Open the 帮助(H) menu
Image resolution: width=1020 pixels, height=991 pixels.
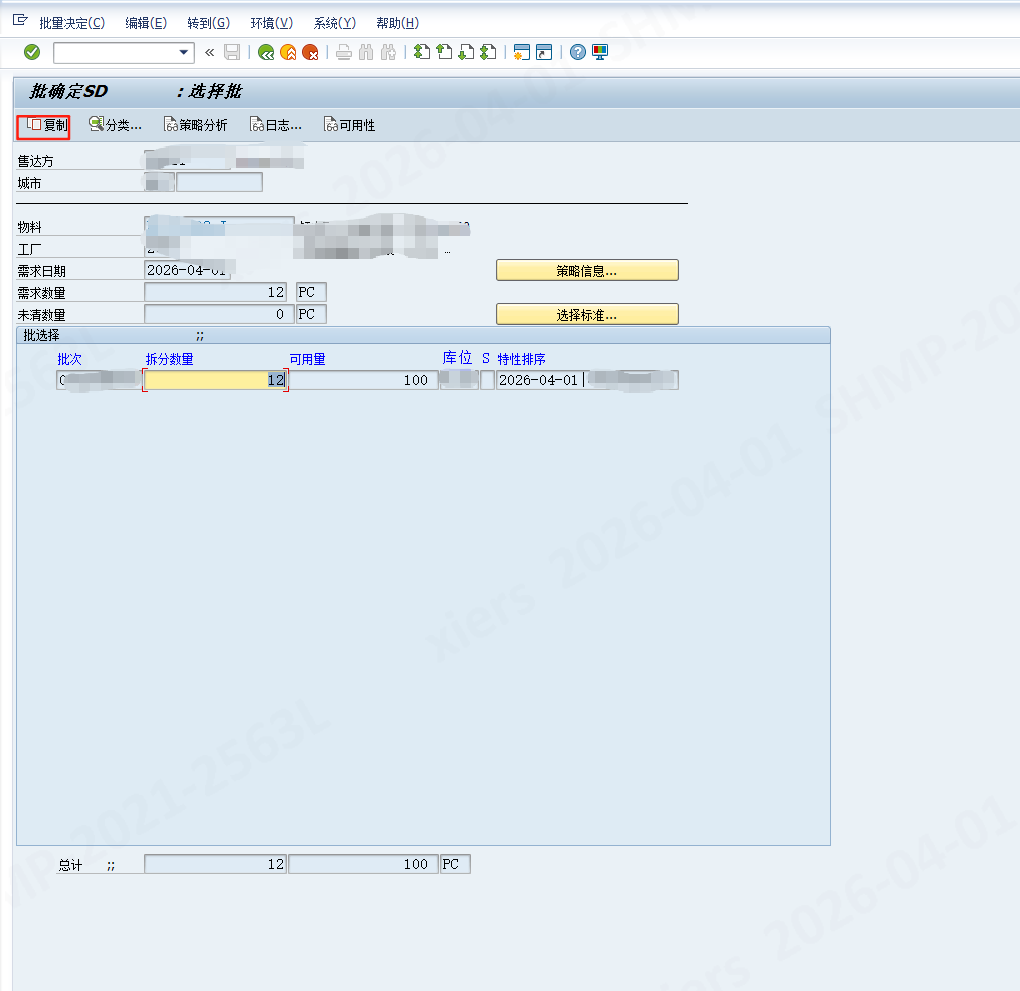tap(397, 23)
